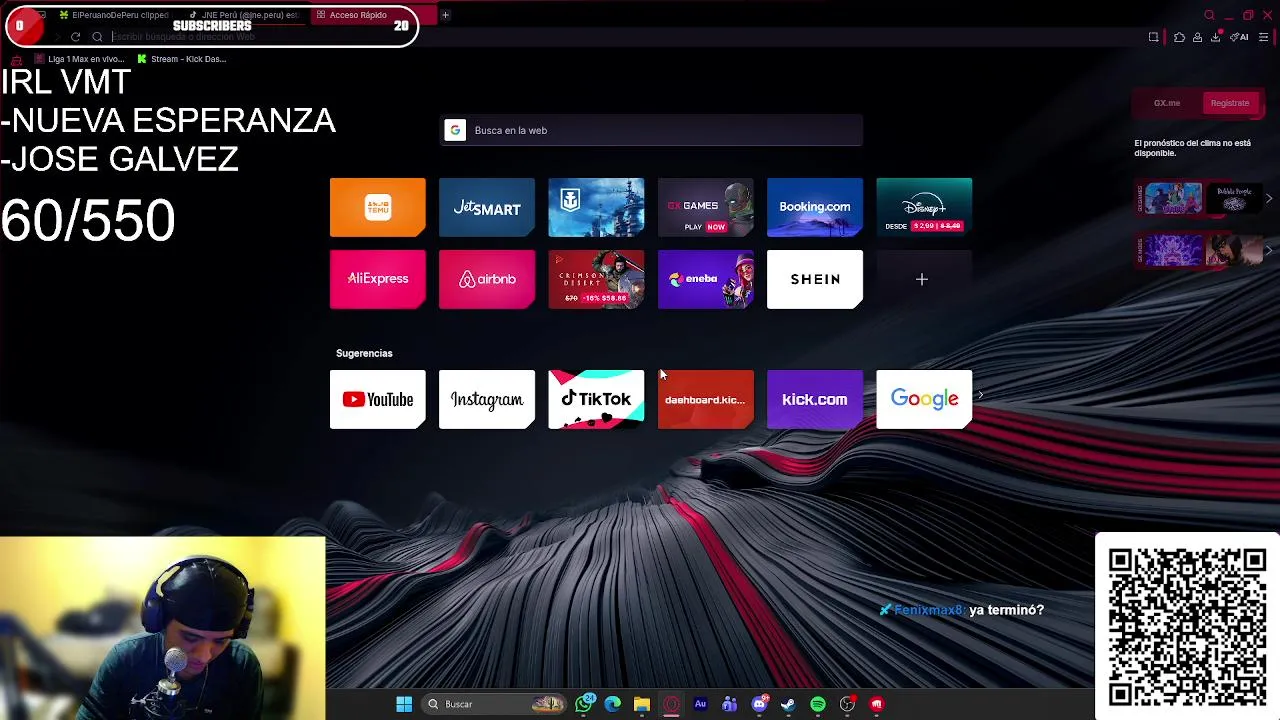Open the purple GX Mods thumbnail

coord(1174,250)
